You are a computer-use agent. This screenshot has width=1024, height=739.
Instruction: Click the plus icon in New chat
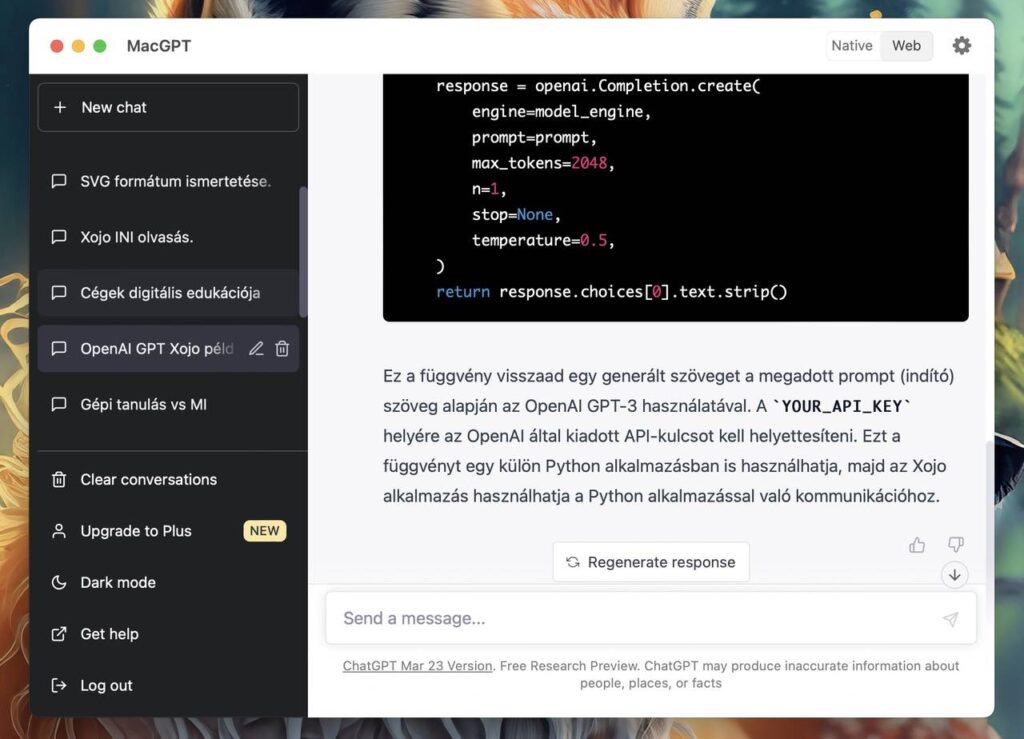(59, 107)
